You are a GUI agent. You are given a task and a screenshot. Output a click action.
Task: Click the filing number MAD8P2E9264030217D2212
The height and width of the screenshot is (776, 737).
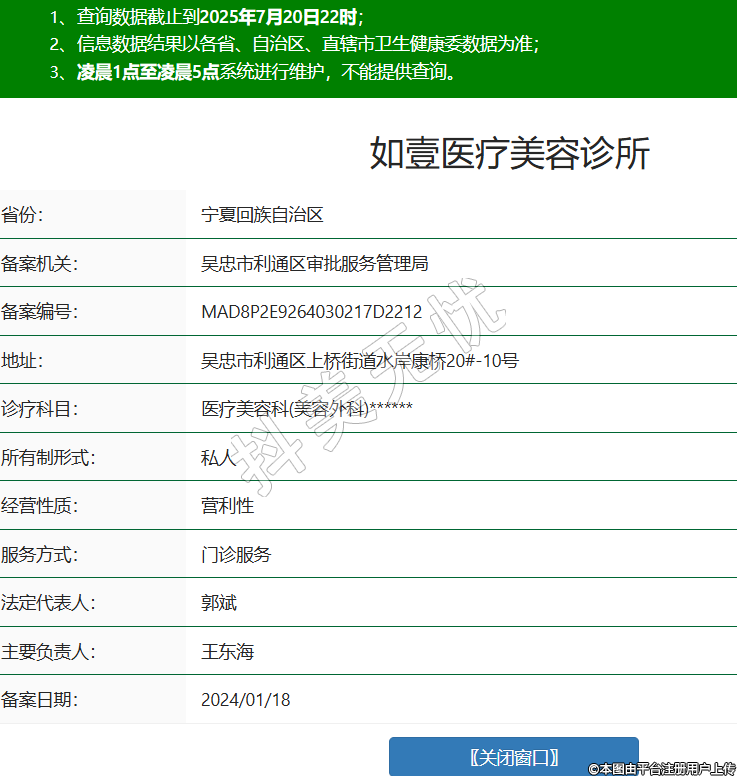click(x=311, y=312)
